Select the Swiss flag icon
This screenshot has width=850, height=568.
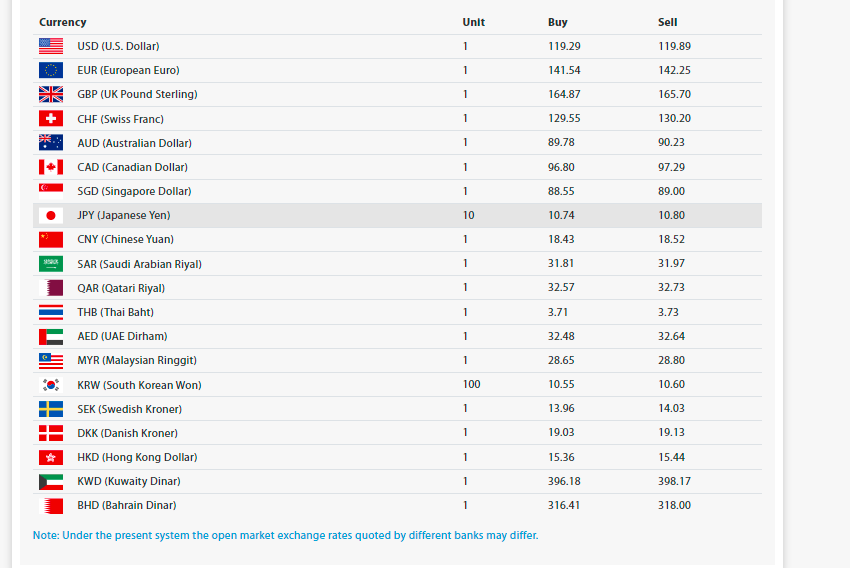click(x=51, y=118)
